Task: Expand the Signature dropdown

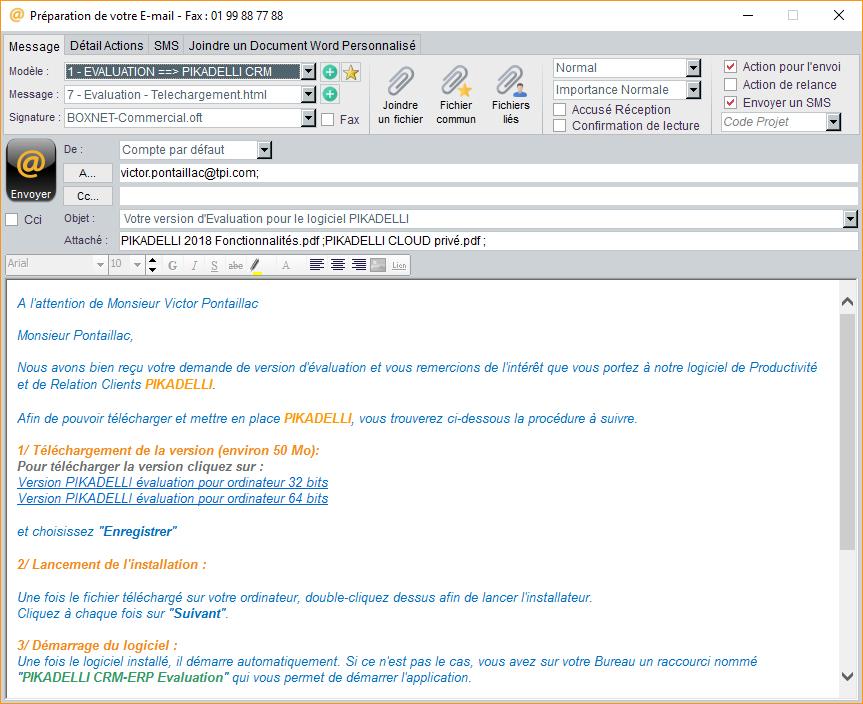Action: click(x=309, y=117)
